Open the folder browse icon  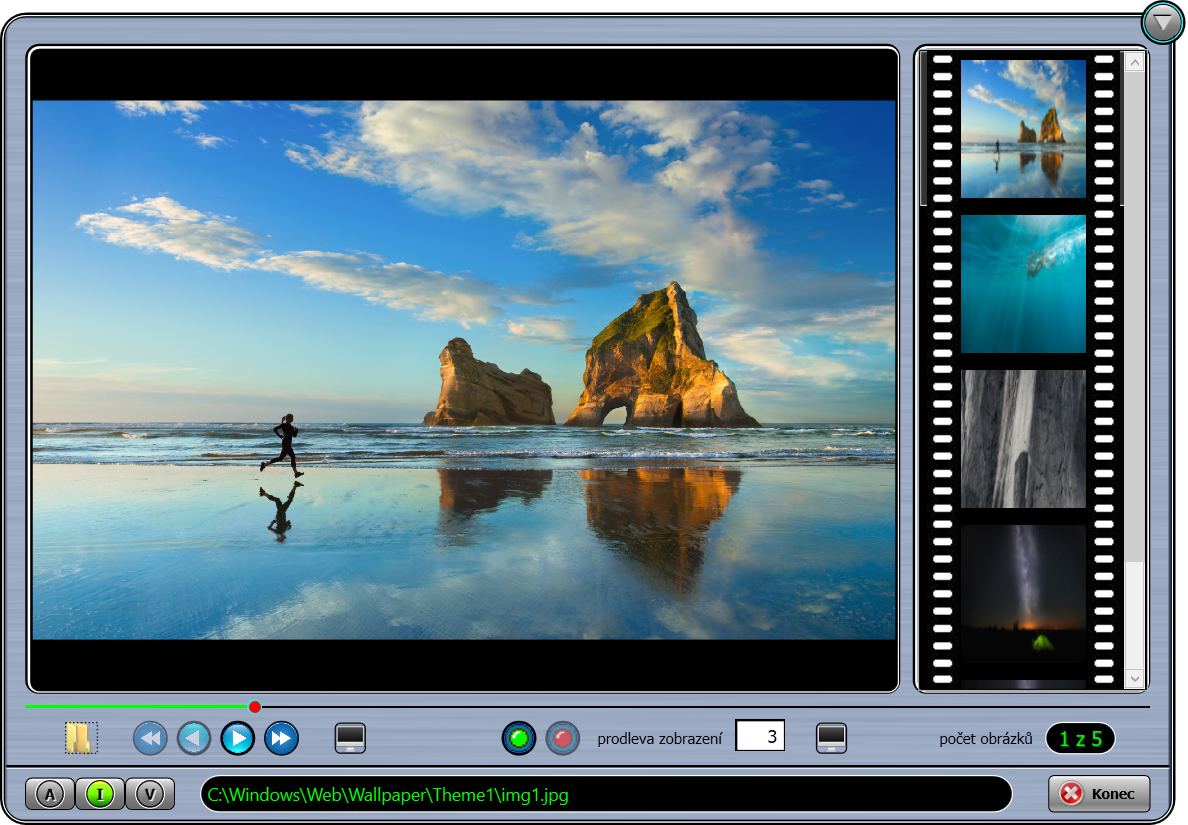pyautogui.click(x=81, y=739)
